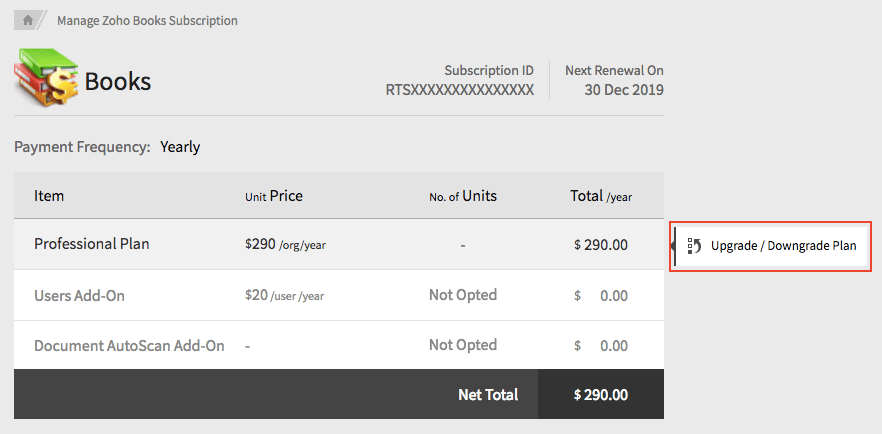Click the Total /year column header
882x434 pixels.
(x=601, y=196)
